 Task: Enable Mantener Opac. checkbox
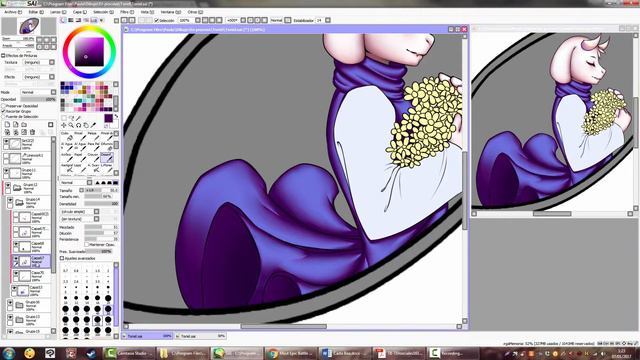click(87, 244)
